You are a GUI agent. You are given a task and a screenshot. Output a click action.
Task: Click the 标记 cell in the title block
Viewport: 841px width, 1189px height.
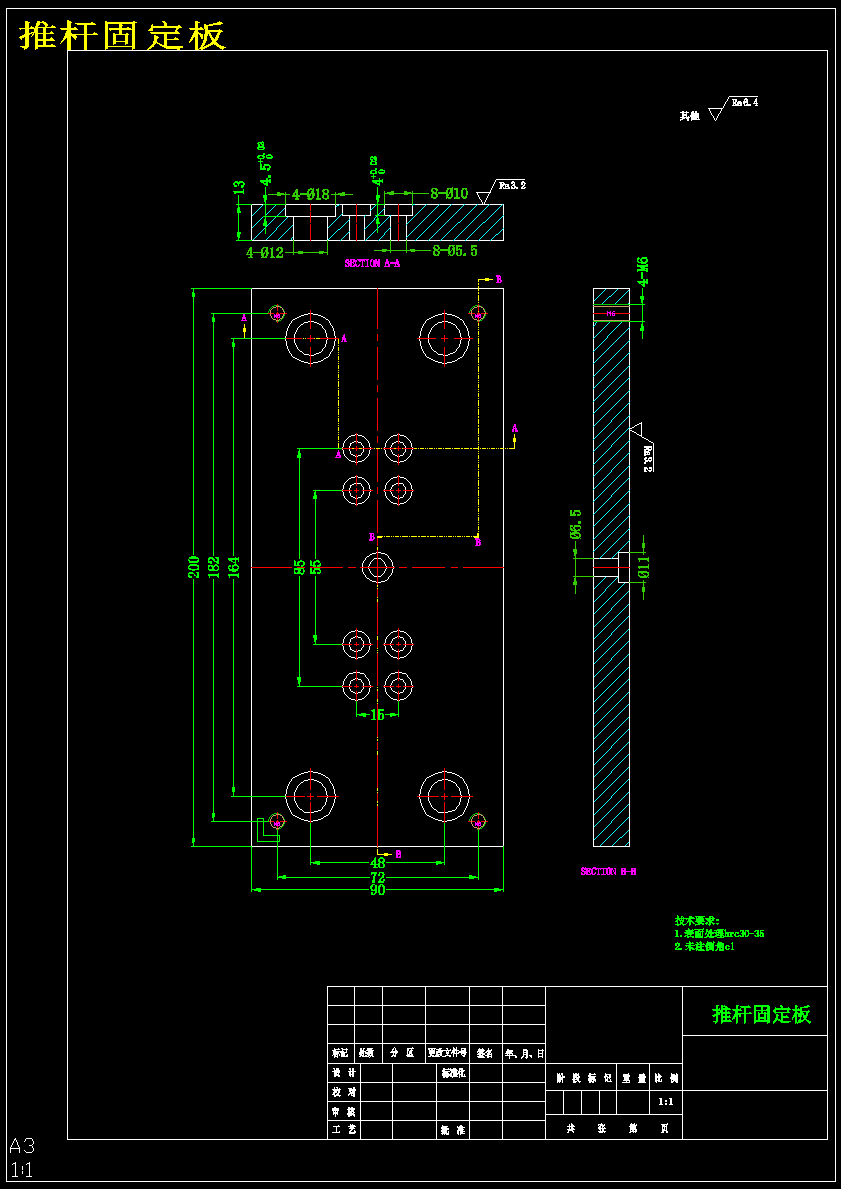(x=340, y=1053)
